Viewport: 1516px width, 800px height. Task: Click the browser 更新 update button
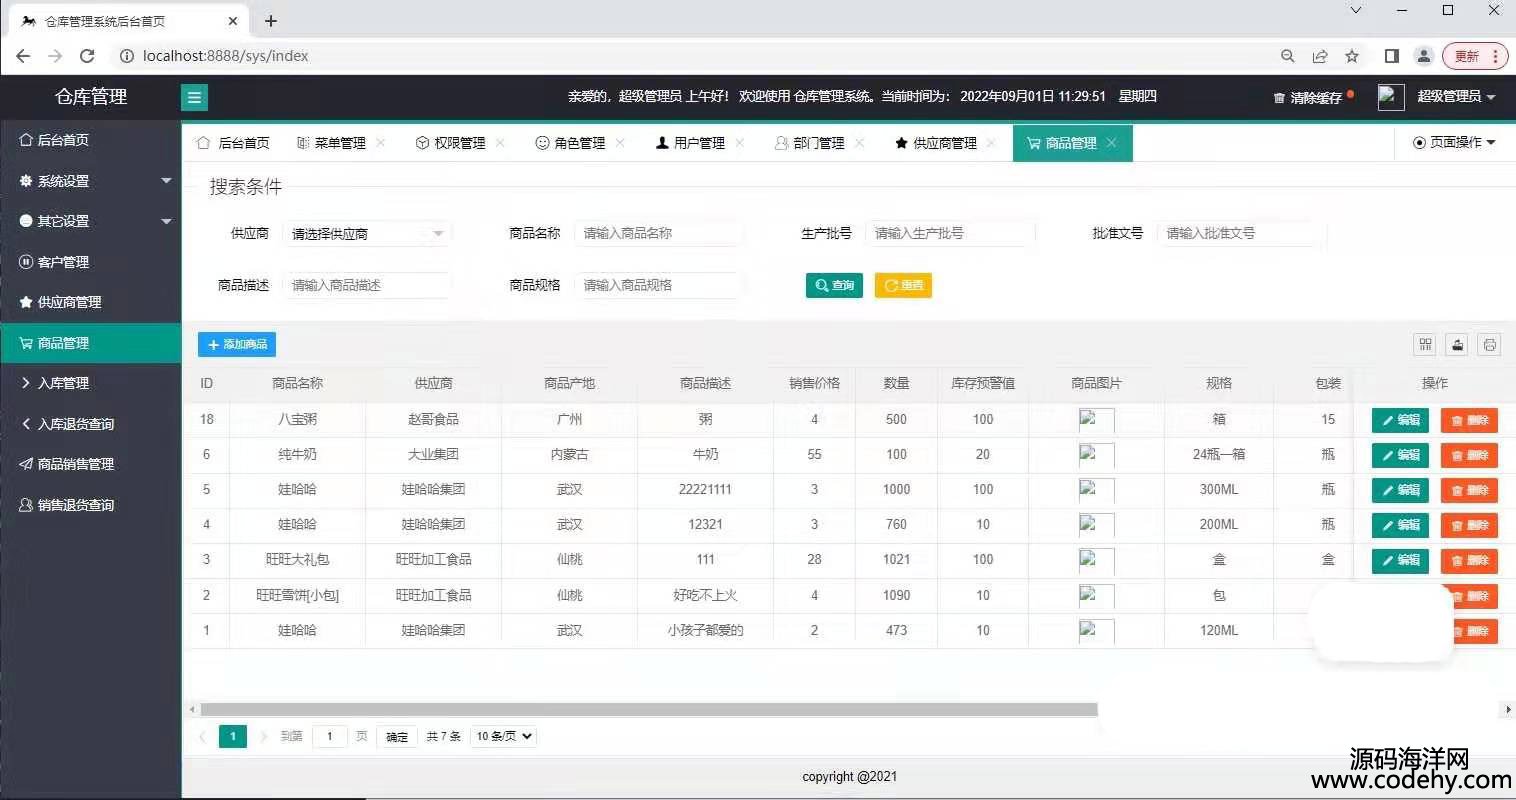click(x=1475, y=56)
